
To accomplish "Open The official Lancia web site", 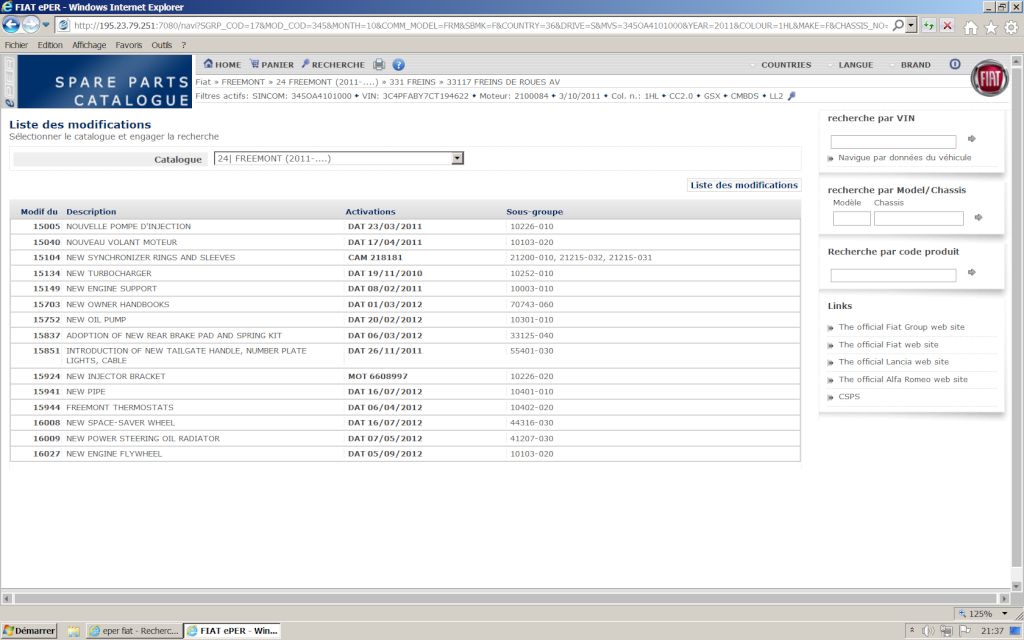I will click(893, 362).
